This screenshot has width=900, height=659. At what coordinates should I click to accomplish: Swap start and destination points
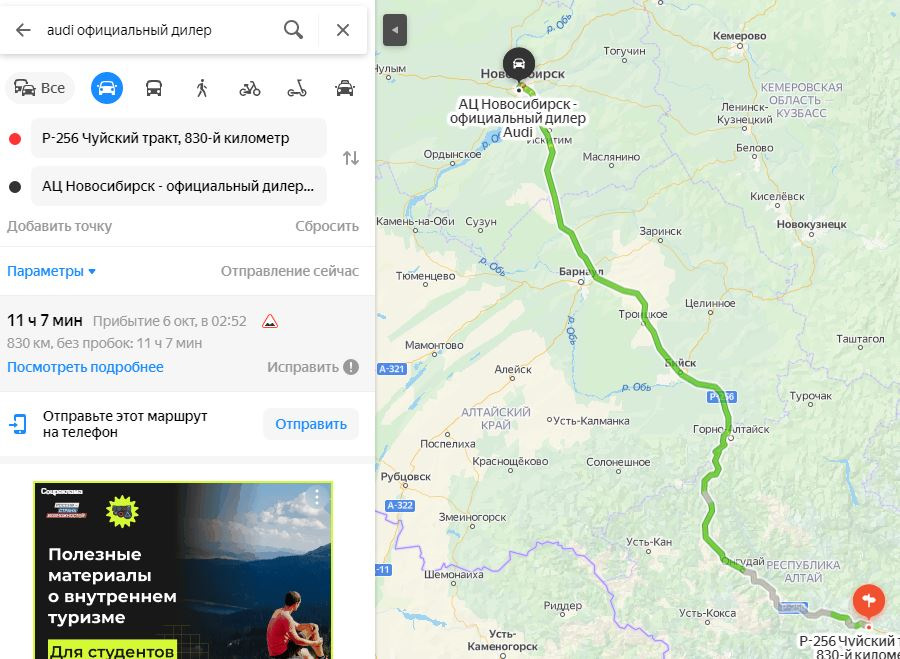(351, 158)
